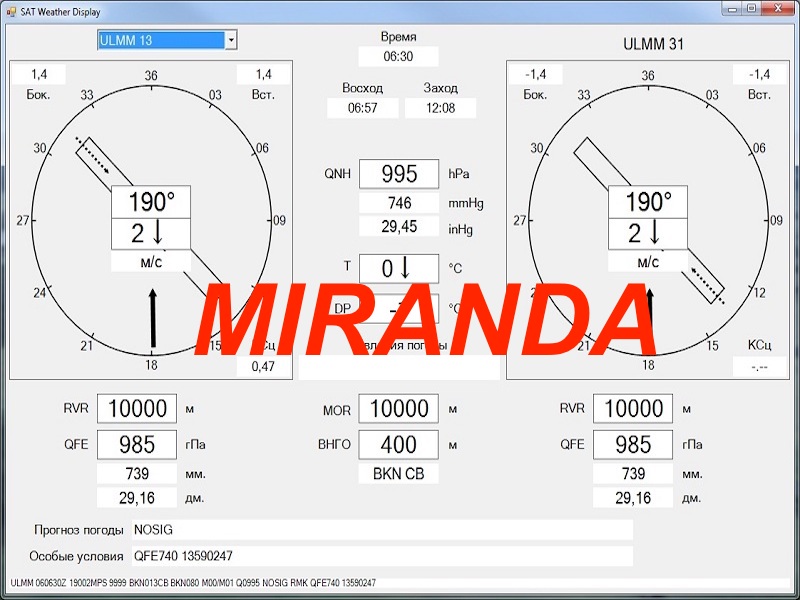Click the Восход field showing 06:57
Image resolution: width=800 pixels, height=600 pixels.
[362, 108]
